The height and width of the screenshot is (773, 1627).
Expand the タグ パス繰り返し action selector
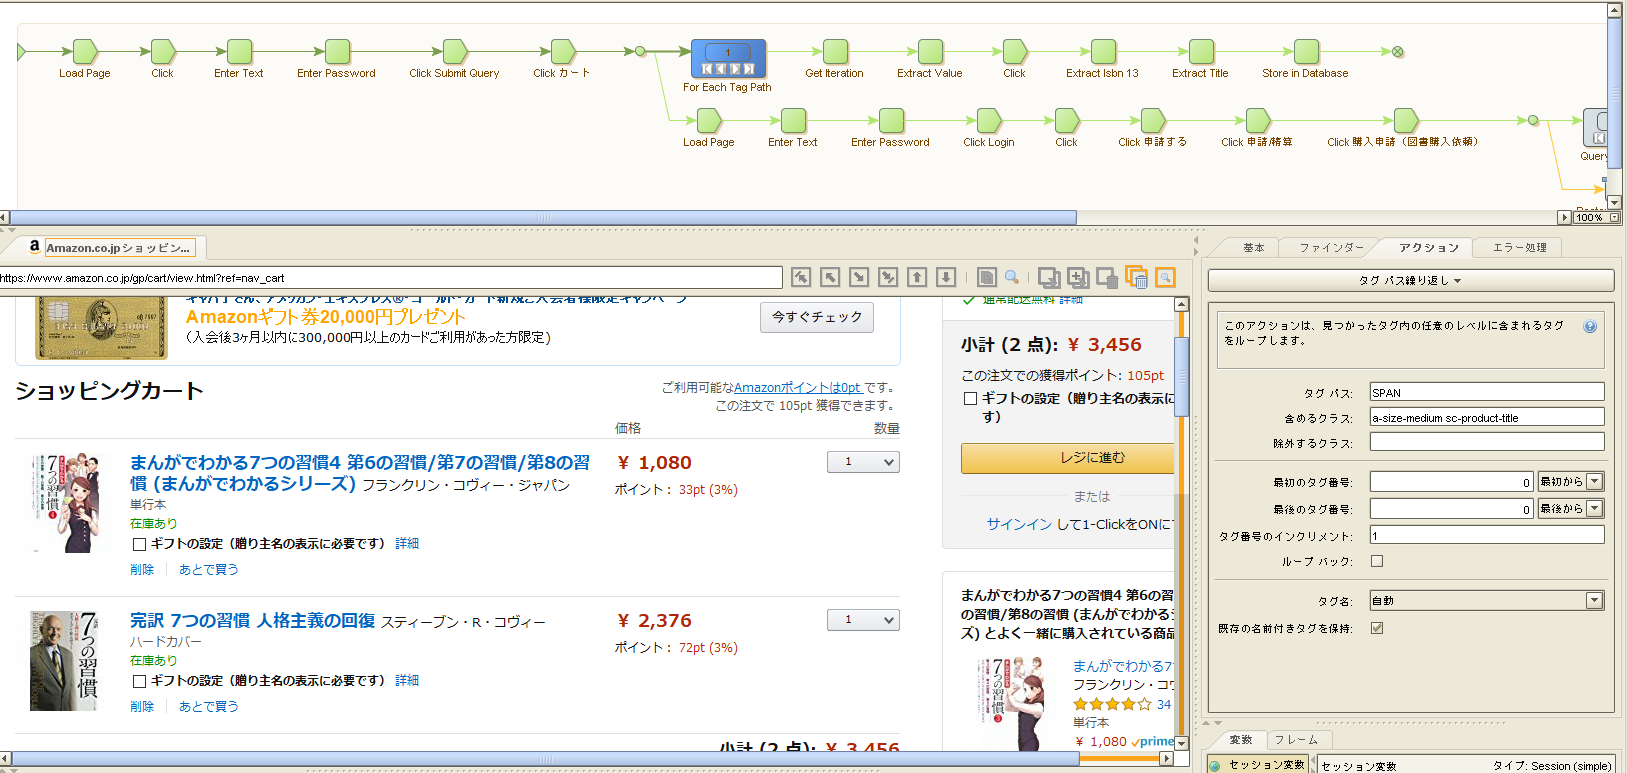point(1410,281)
